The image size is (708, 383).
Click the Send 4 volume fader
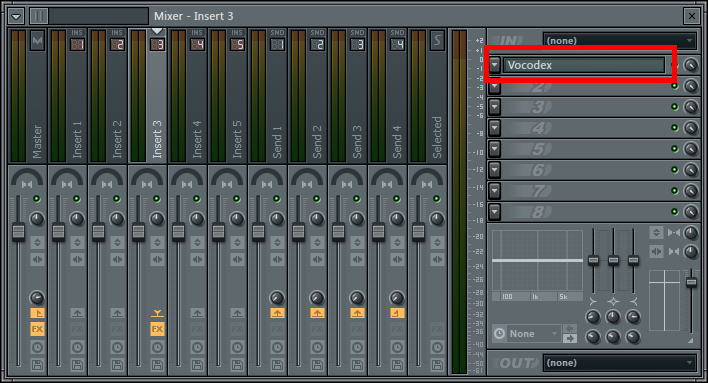click(378, 232)
